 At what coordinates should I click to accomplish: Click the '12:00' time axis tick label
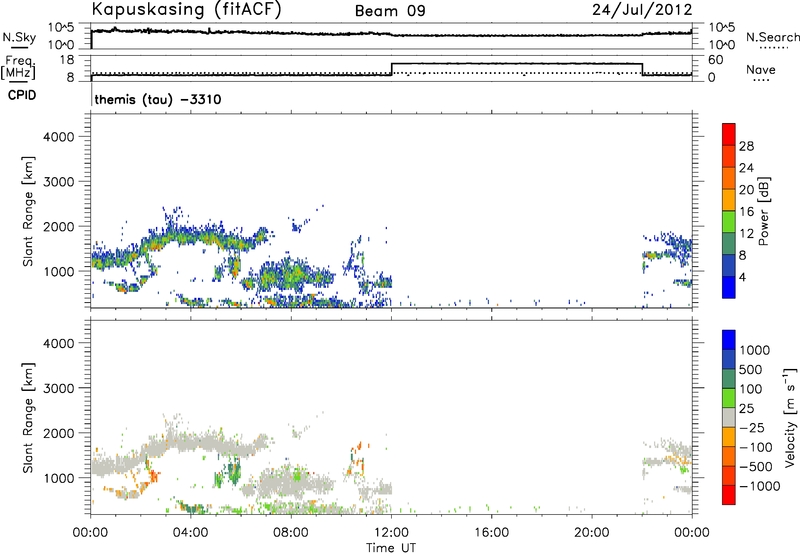[391, 533]
